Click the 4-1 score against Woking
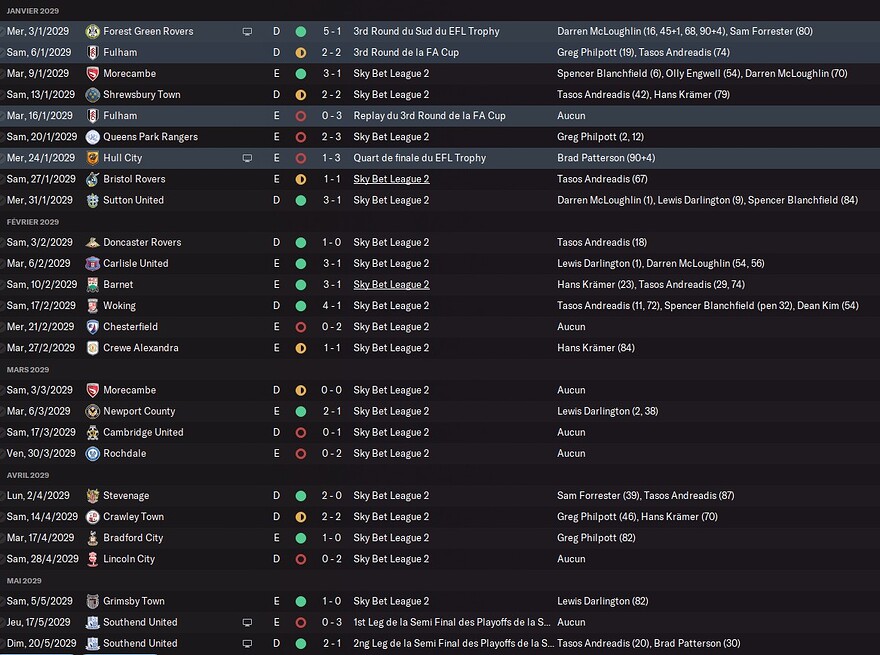 [x=331, y=306]
